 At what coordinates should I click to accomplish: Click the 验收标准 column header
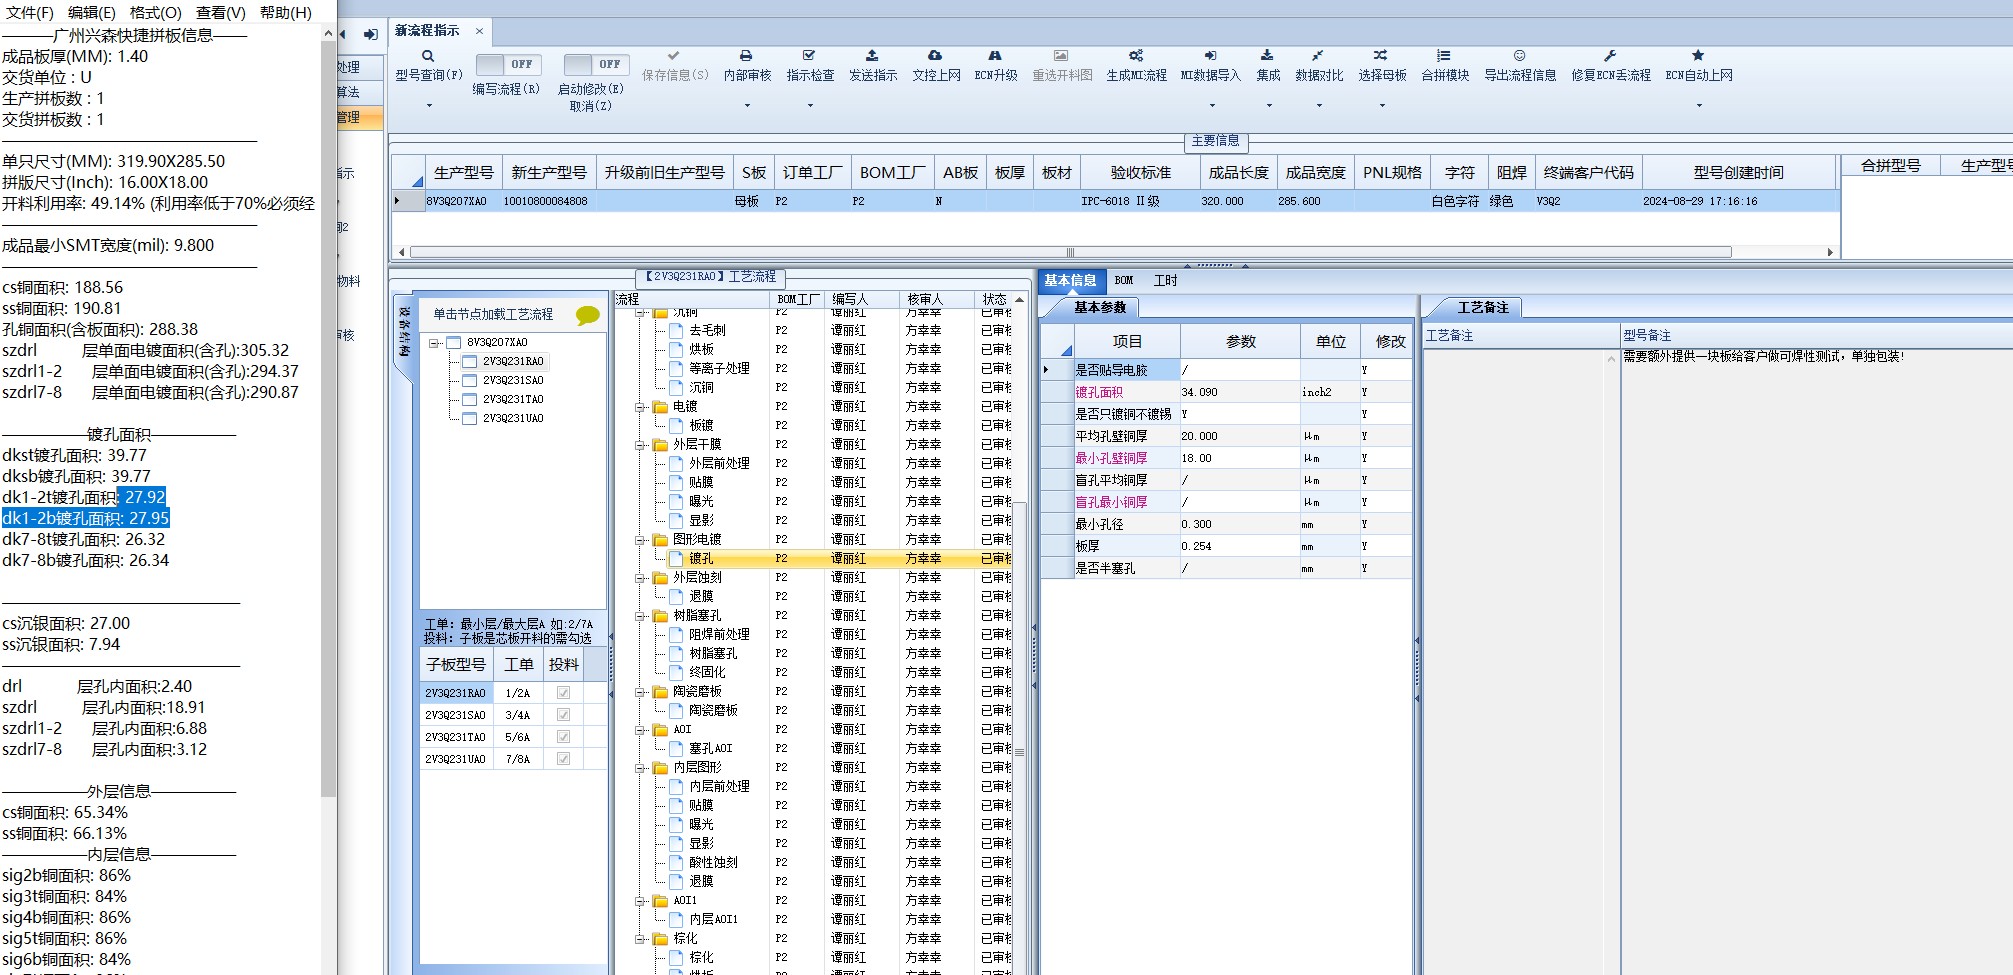(x=1140, y=173)
